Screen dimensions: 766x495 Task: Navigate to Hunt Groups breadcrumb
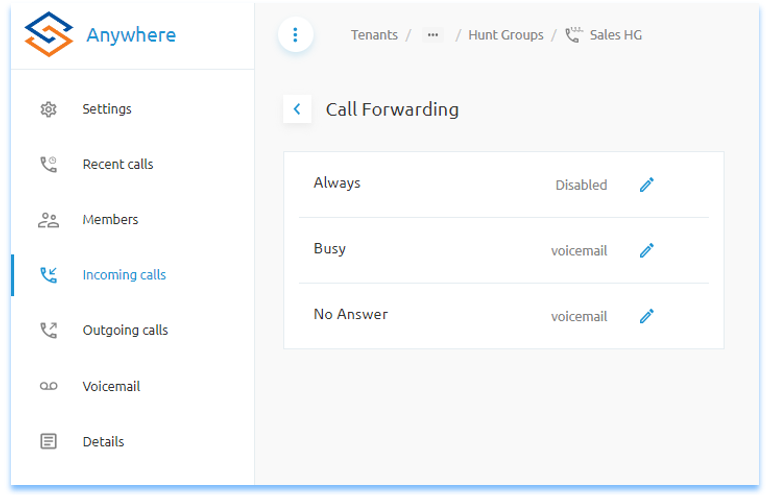click(506, 35)
